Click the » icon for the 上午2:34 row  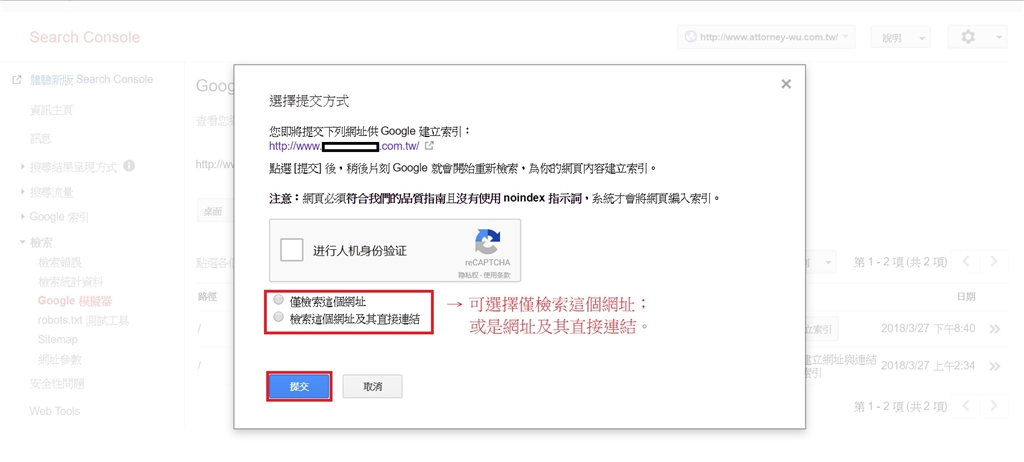[995, 366]
